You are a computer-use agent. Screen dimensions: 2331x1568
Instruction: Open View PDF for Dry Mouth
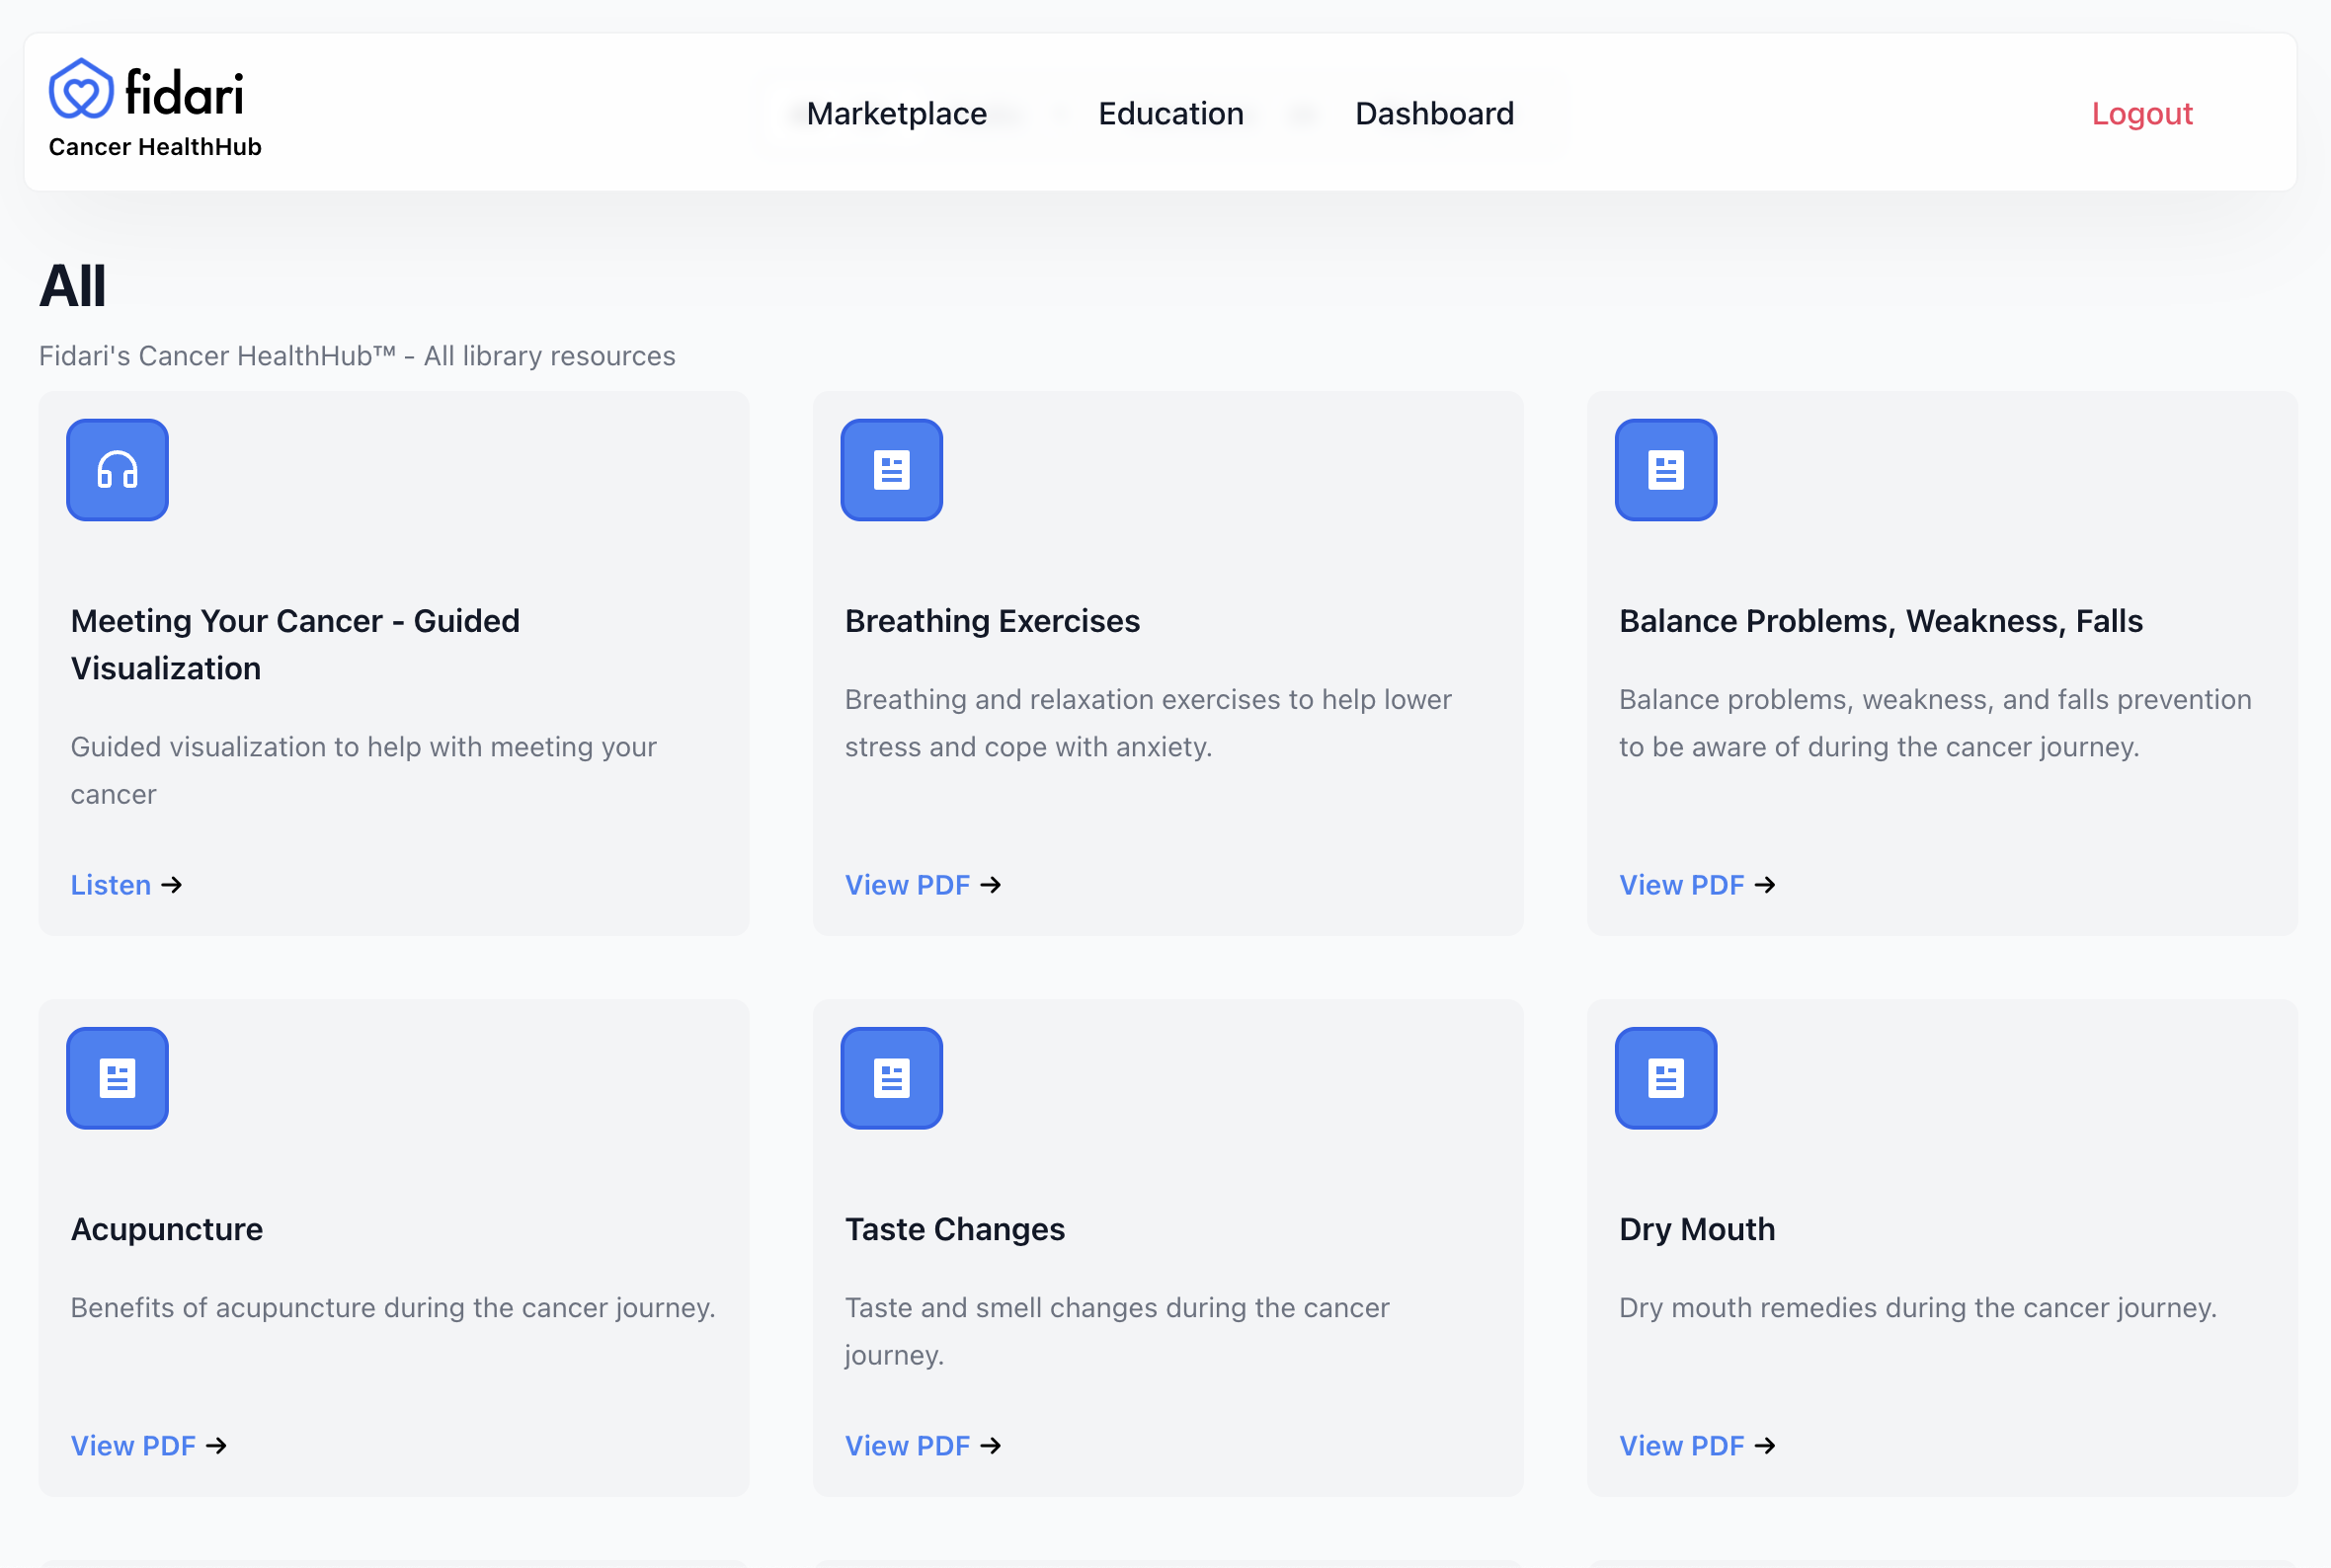pos(1696,1446)
